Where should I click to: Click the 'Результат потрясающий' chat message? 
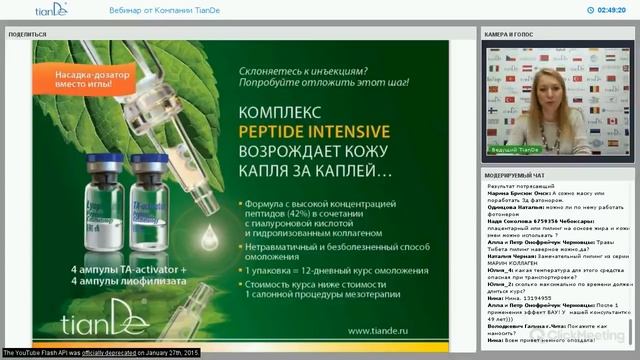pyautogui.click(x=521, y=186)
